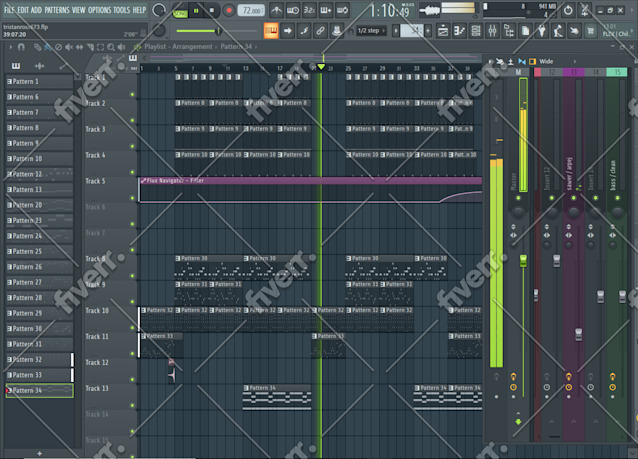
Task: Toggle the 3-2-1 recording countdown icon
Action: pyautogui.click(x=309, y=11)
